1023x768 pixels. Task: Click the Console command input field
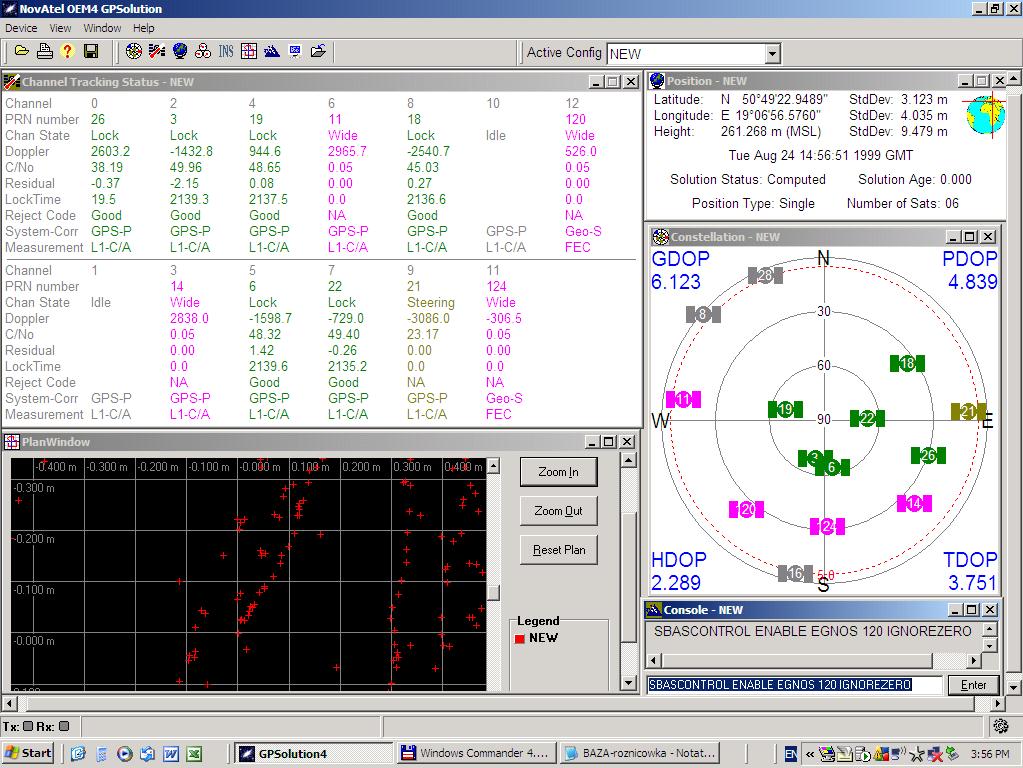(794, 684)
